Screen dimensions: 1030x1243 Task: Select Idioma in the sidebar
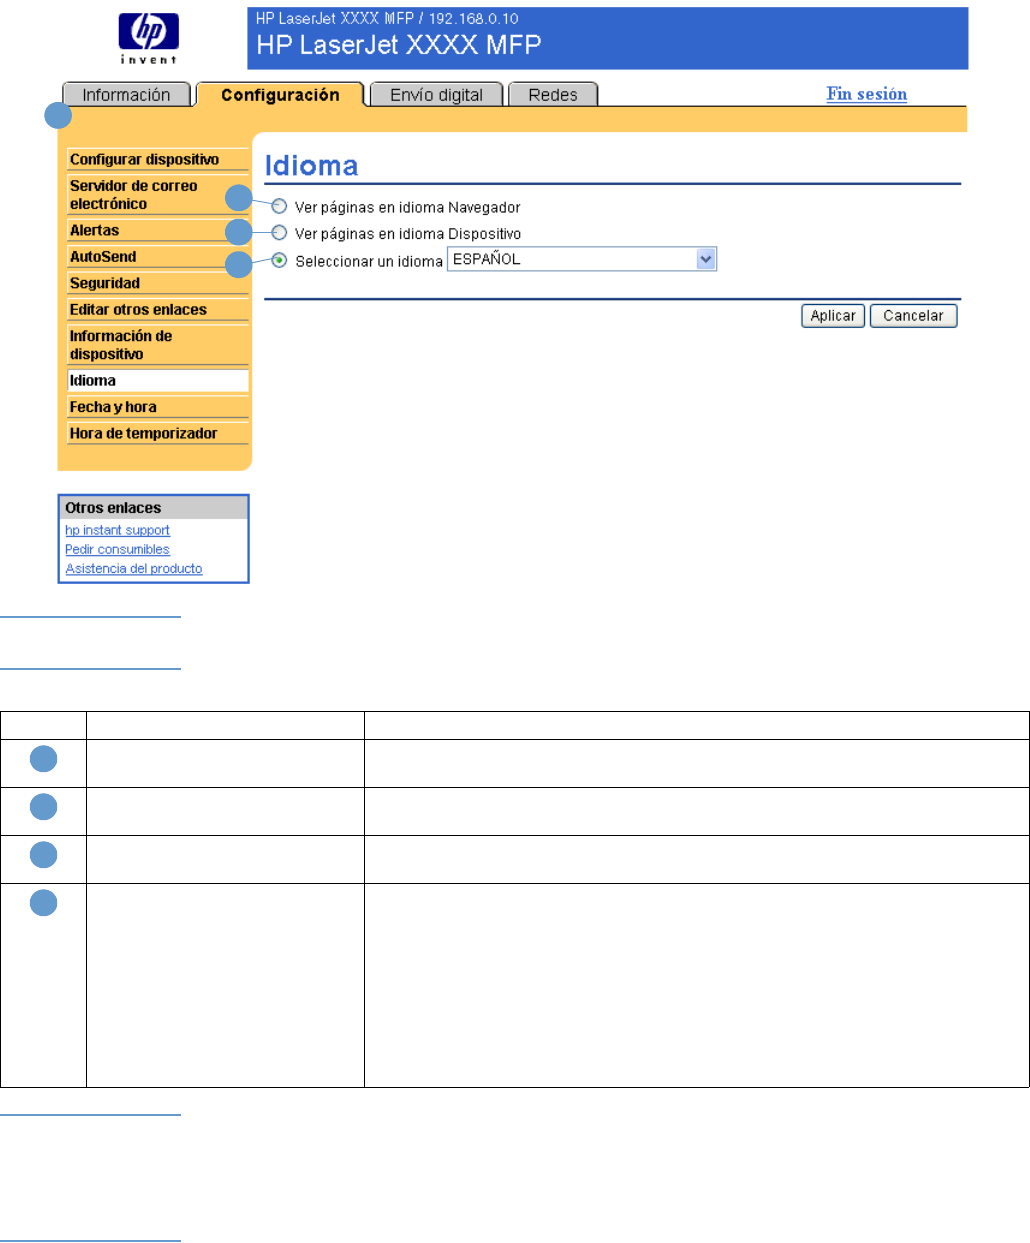coord(158,380)
